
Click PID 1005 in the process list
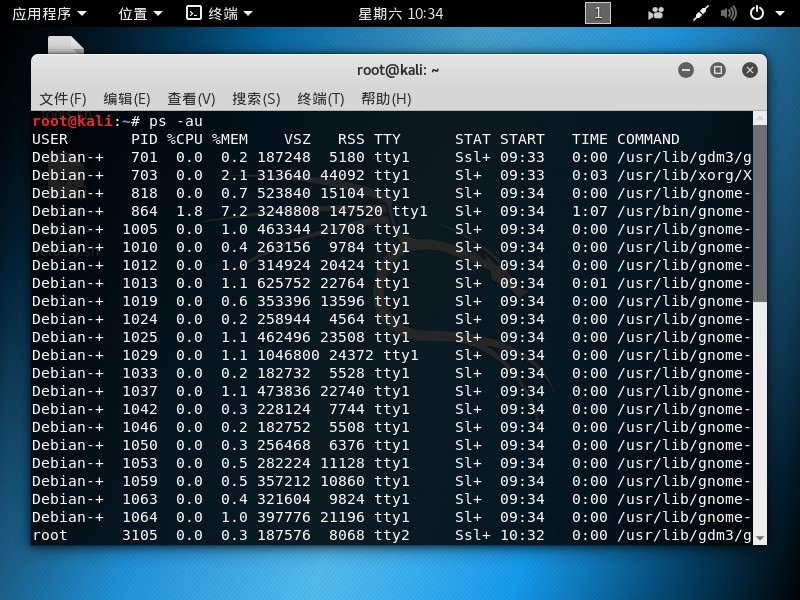[x=140, y=229]
